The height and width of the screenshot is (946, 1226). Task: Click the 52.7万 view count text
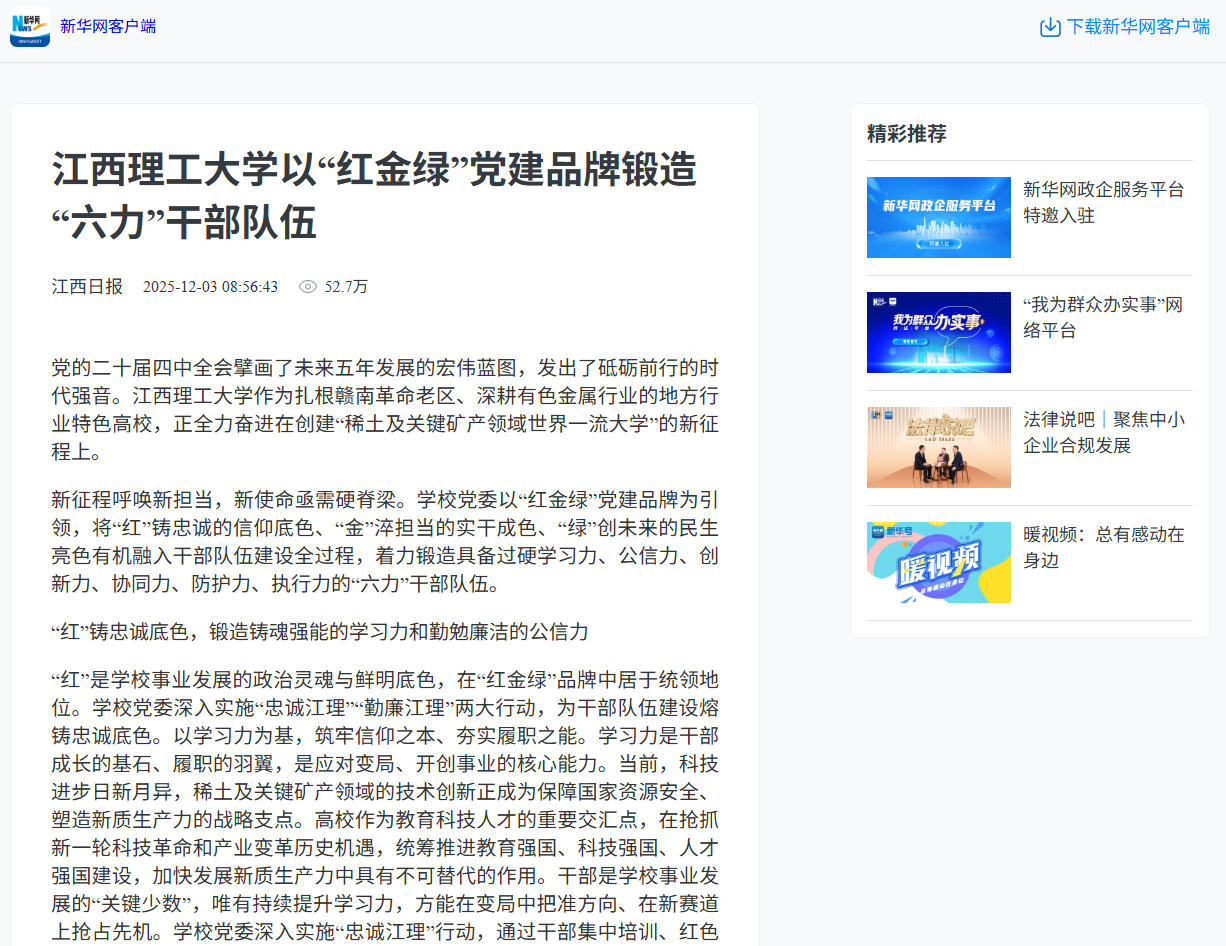coord(346,287)
